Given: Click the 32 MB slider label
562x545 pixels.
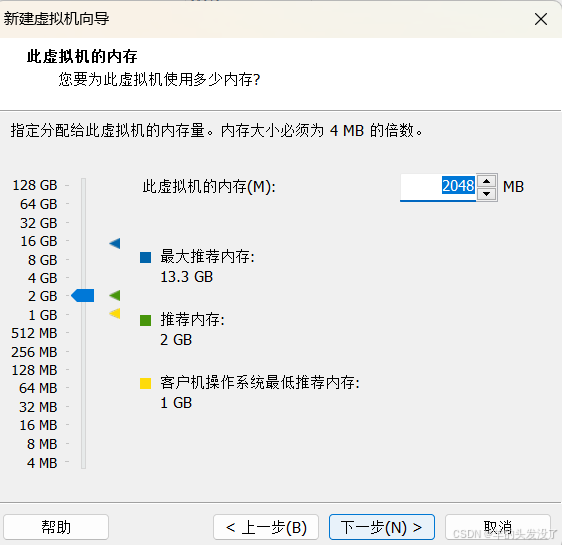Looking at the screenshot, I should pyautogui.click(x=38, y=407).
